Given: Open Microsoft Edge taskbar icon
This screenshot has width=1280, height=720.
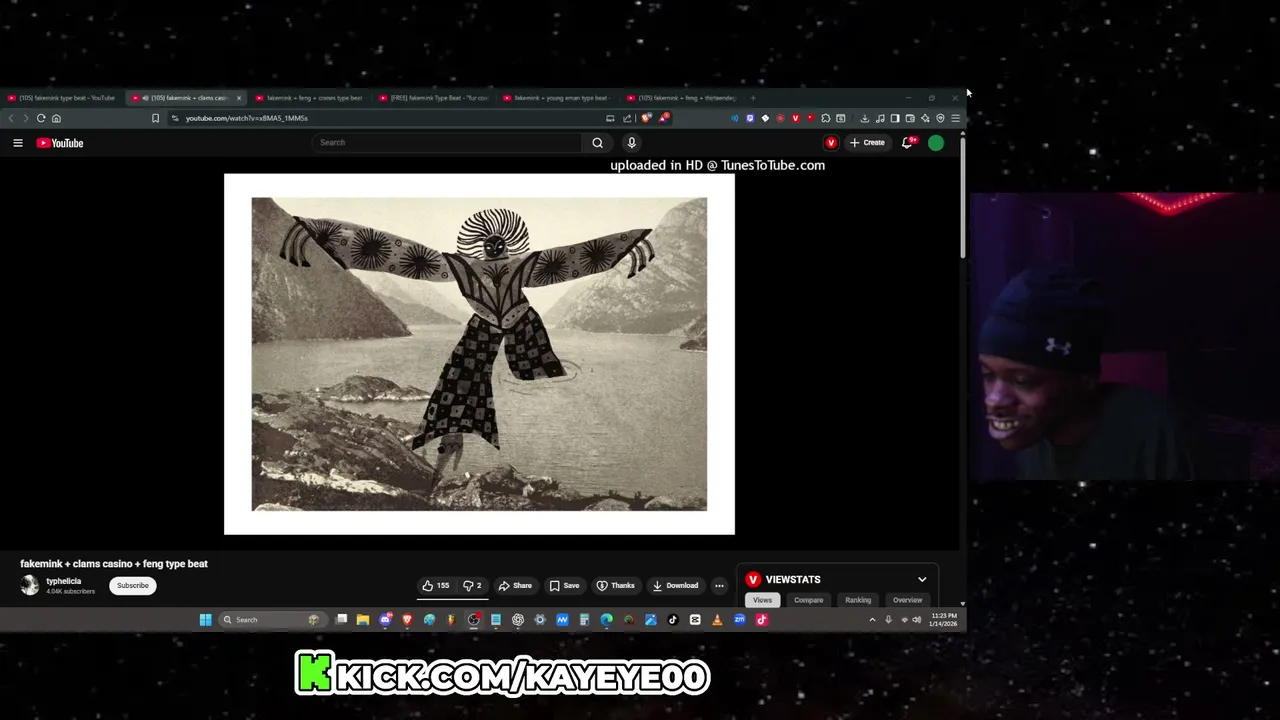Looking at the screenshot, I should pos(606,620).
